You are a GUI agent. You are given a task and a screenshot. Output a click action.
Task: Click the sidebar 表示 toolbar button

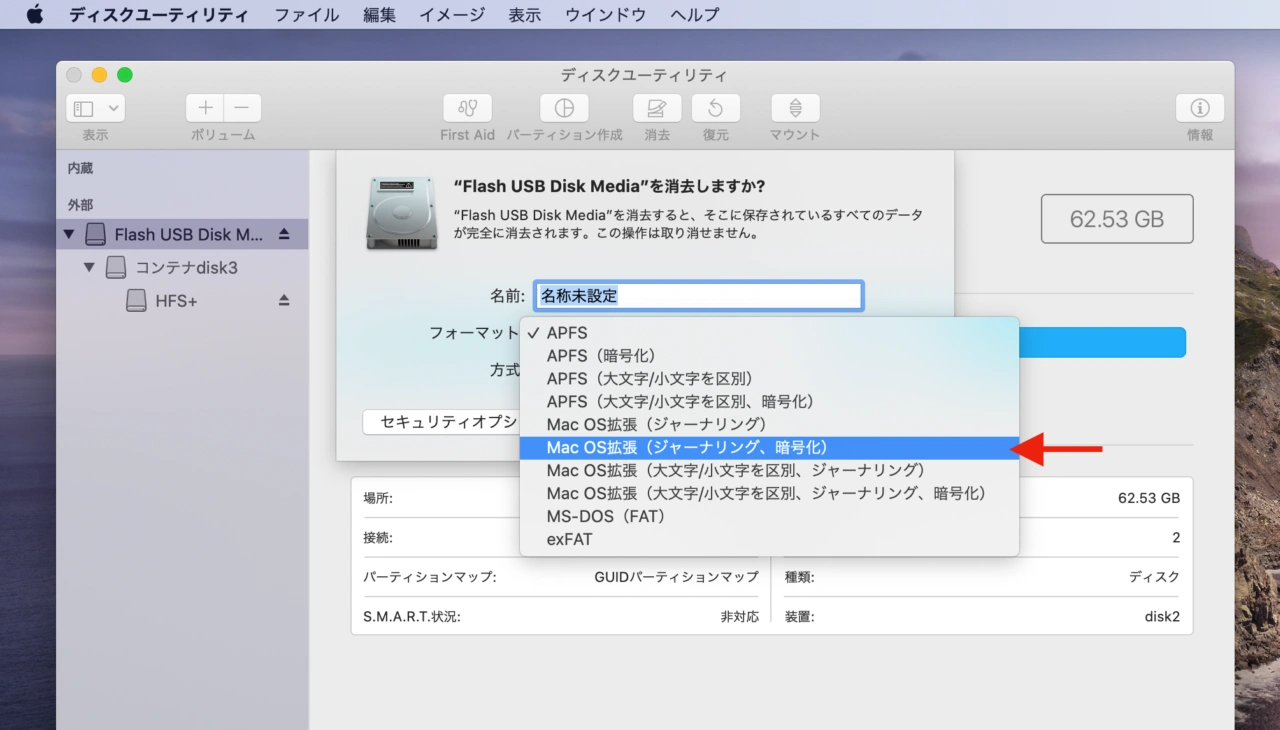[96, 108]
